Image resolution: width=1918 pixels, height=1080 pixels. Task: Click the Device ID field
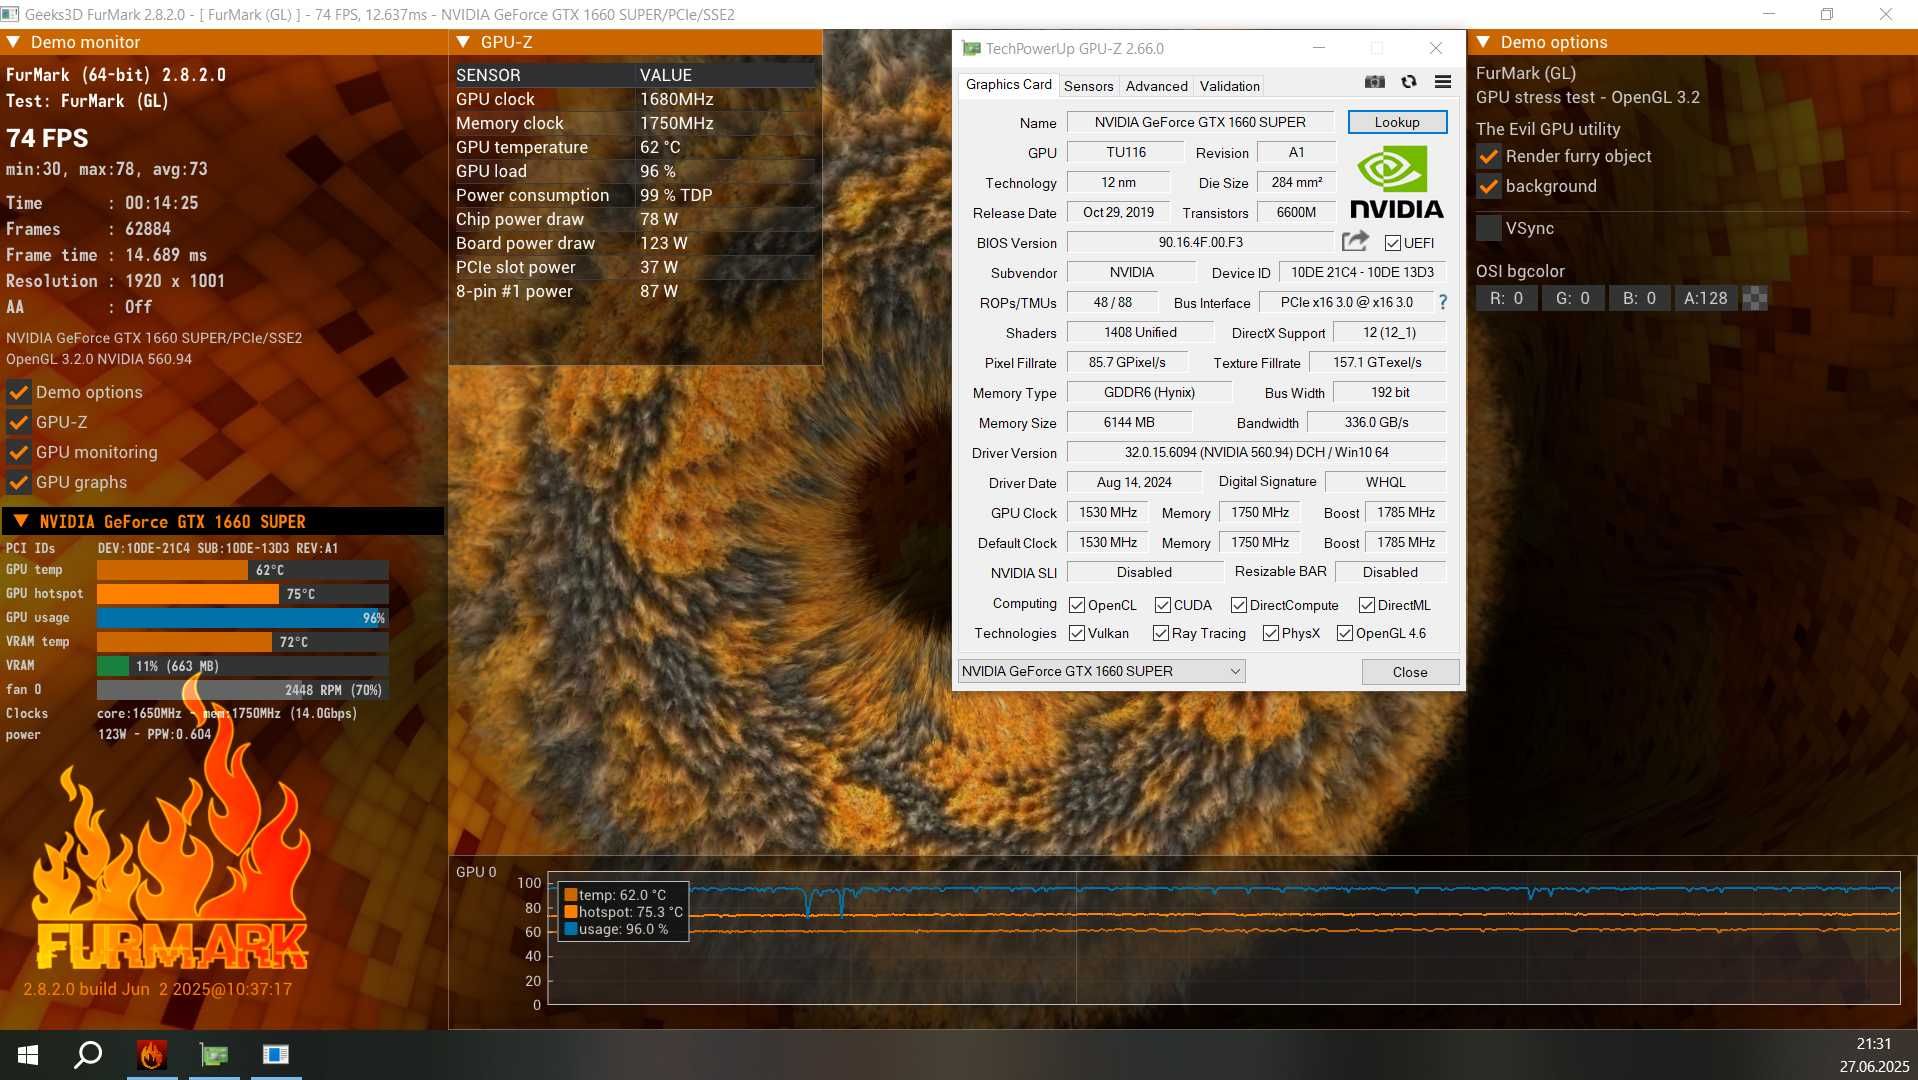(x=1362, y=272)
